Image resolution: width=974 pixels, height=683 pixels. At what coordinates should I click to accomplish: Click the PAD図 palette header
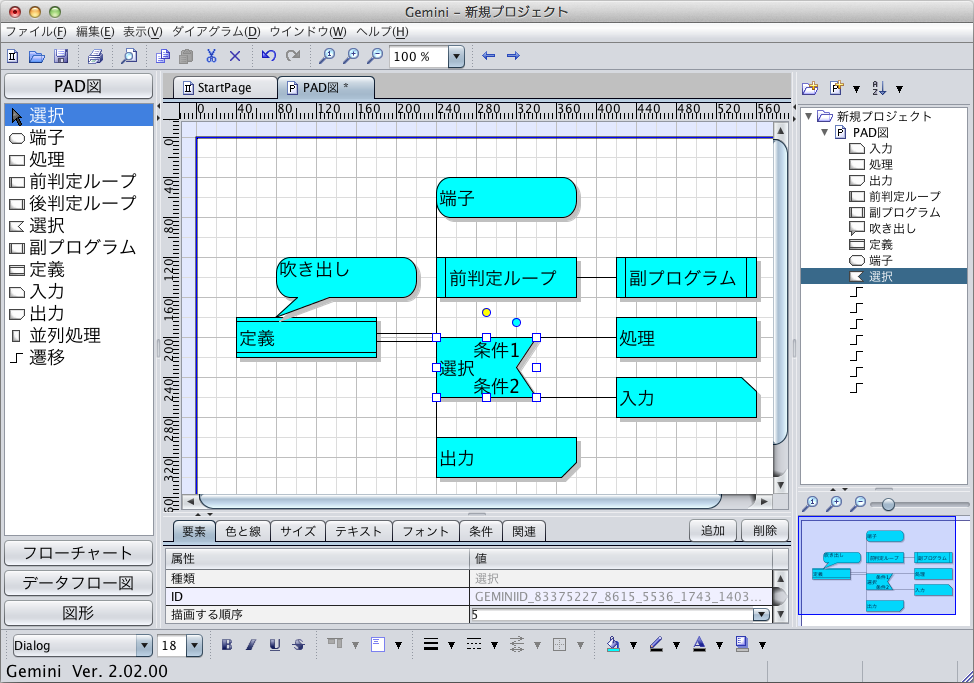click(x=78, y=86)
